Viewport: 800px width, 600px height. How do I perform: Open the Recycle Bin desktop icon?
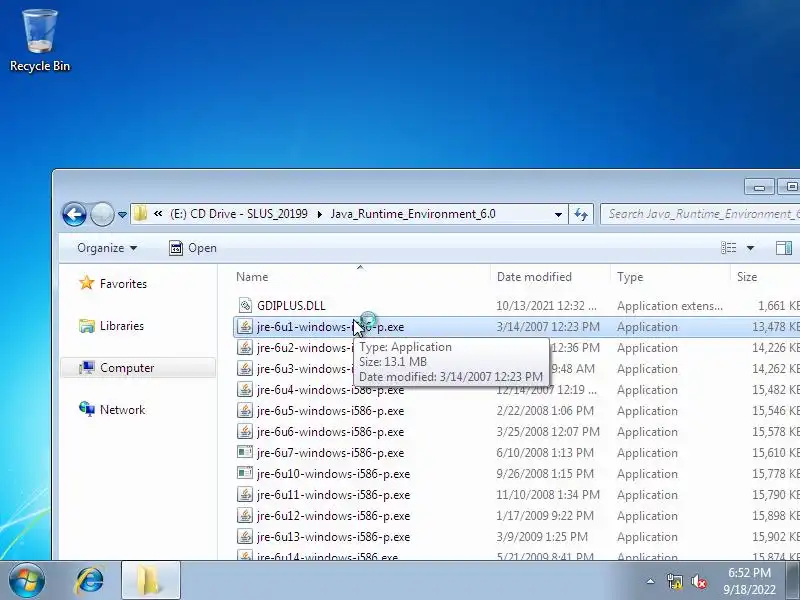pyautogui.click(x=40, y=41)
